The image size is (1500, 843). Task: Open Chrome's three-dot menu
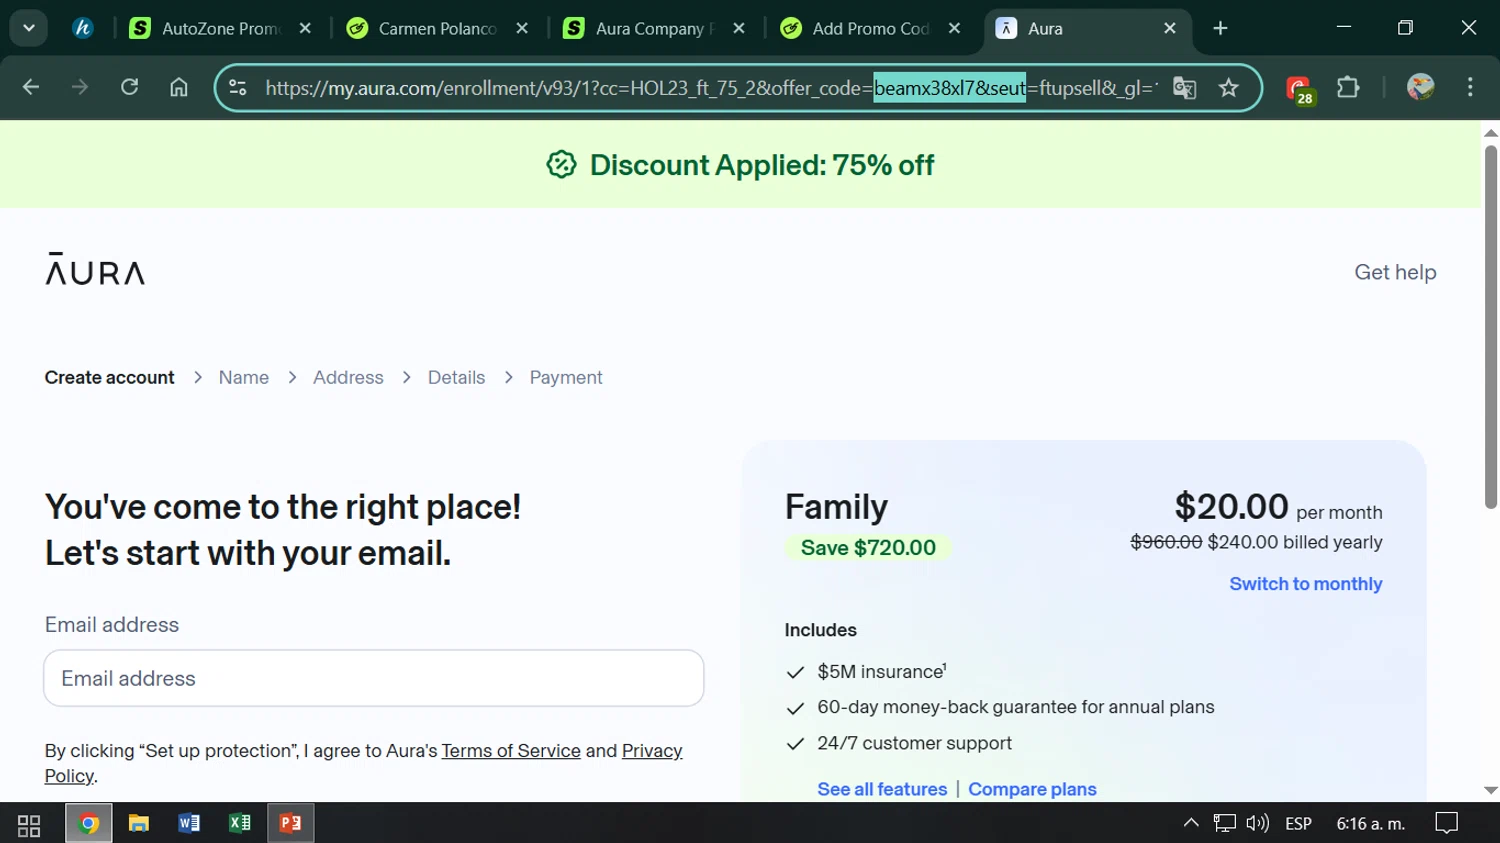pyautogui.click(x=1470, y=87)
